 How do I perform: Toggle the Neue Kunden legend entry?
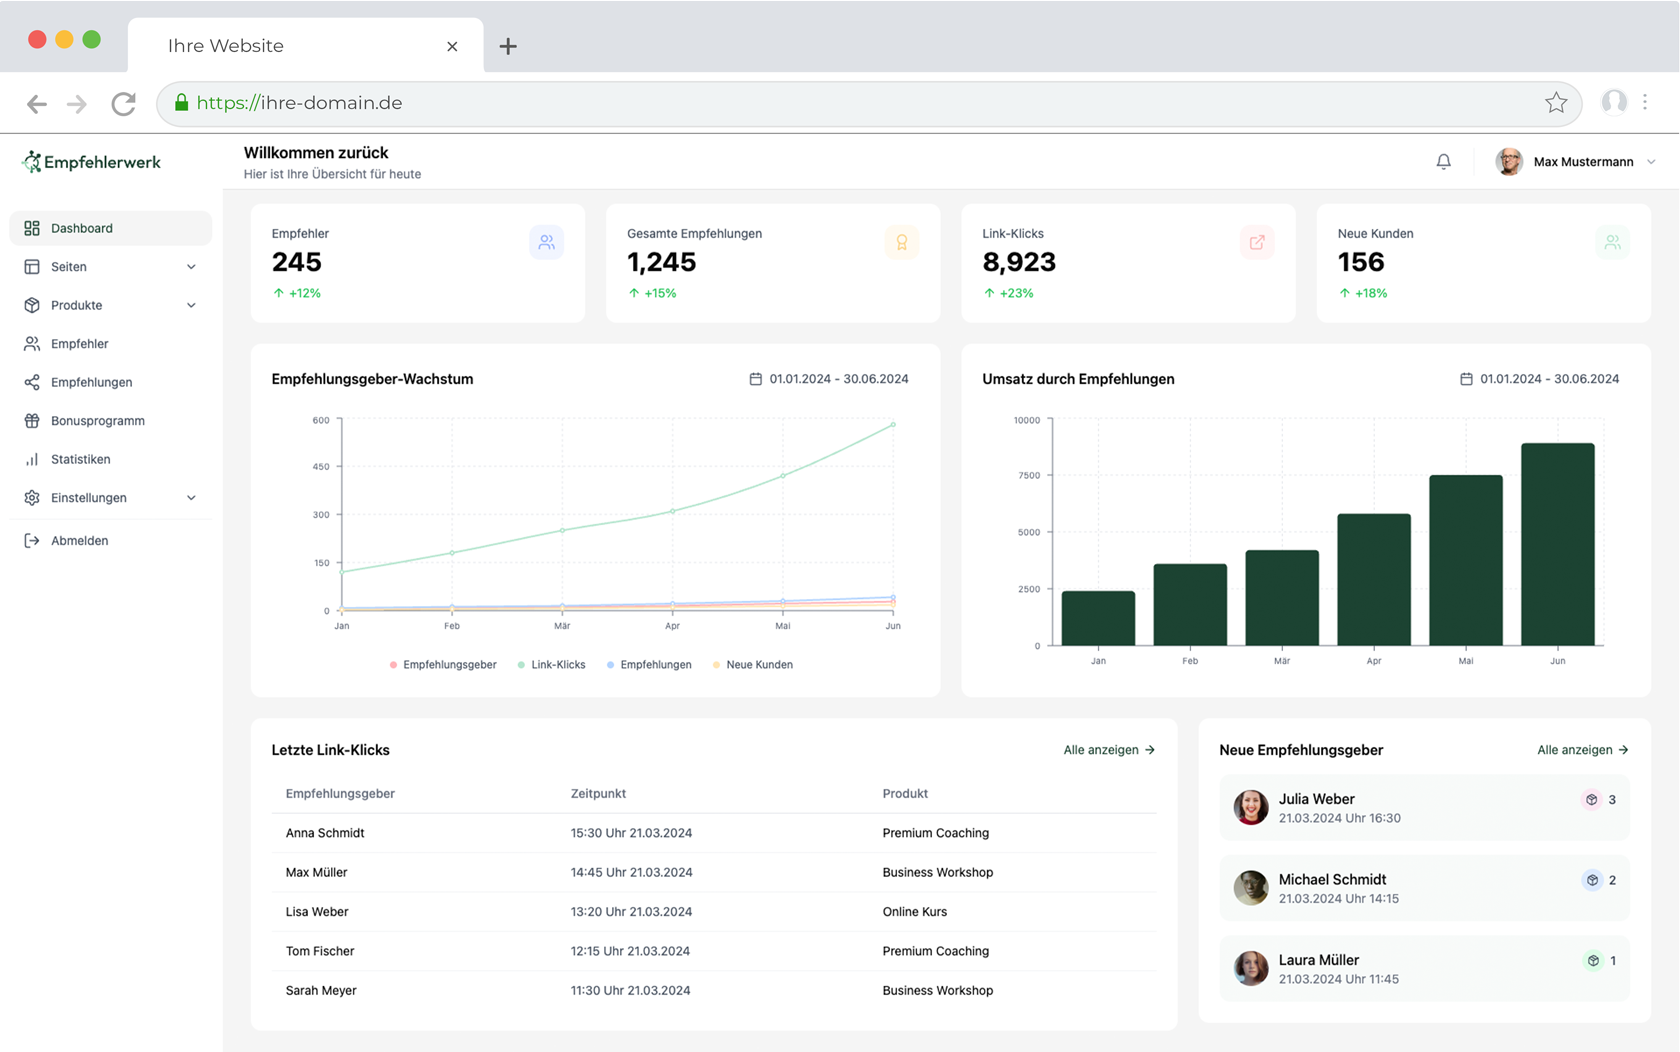pyautogui.click(x=752, y=664)
